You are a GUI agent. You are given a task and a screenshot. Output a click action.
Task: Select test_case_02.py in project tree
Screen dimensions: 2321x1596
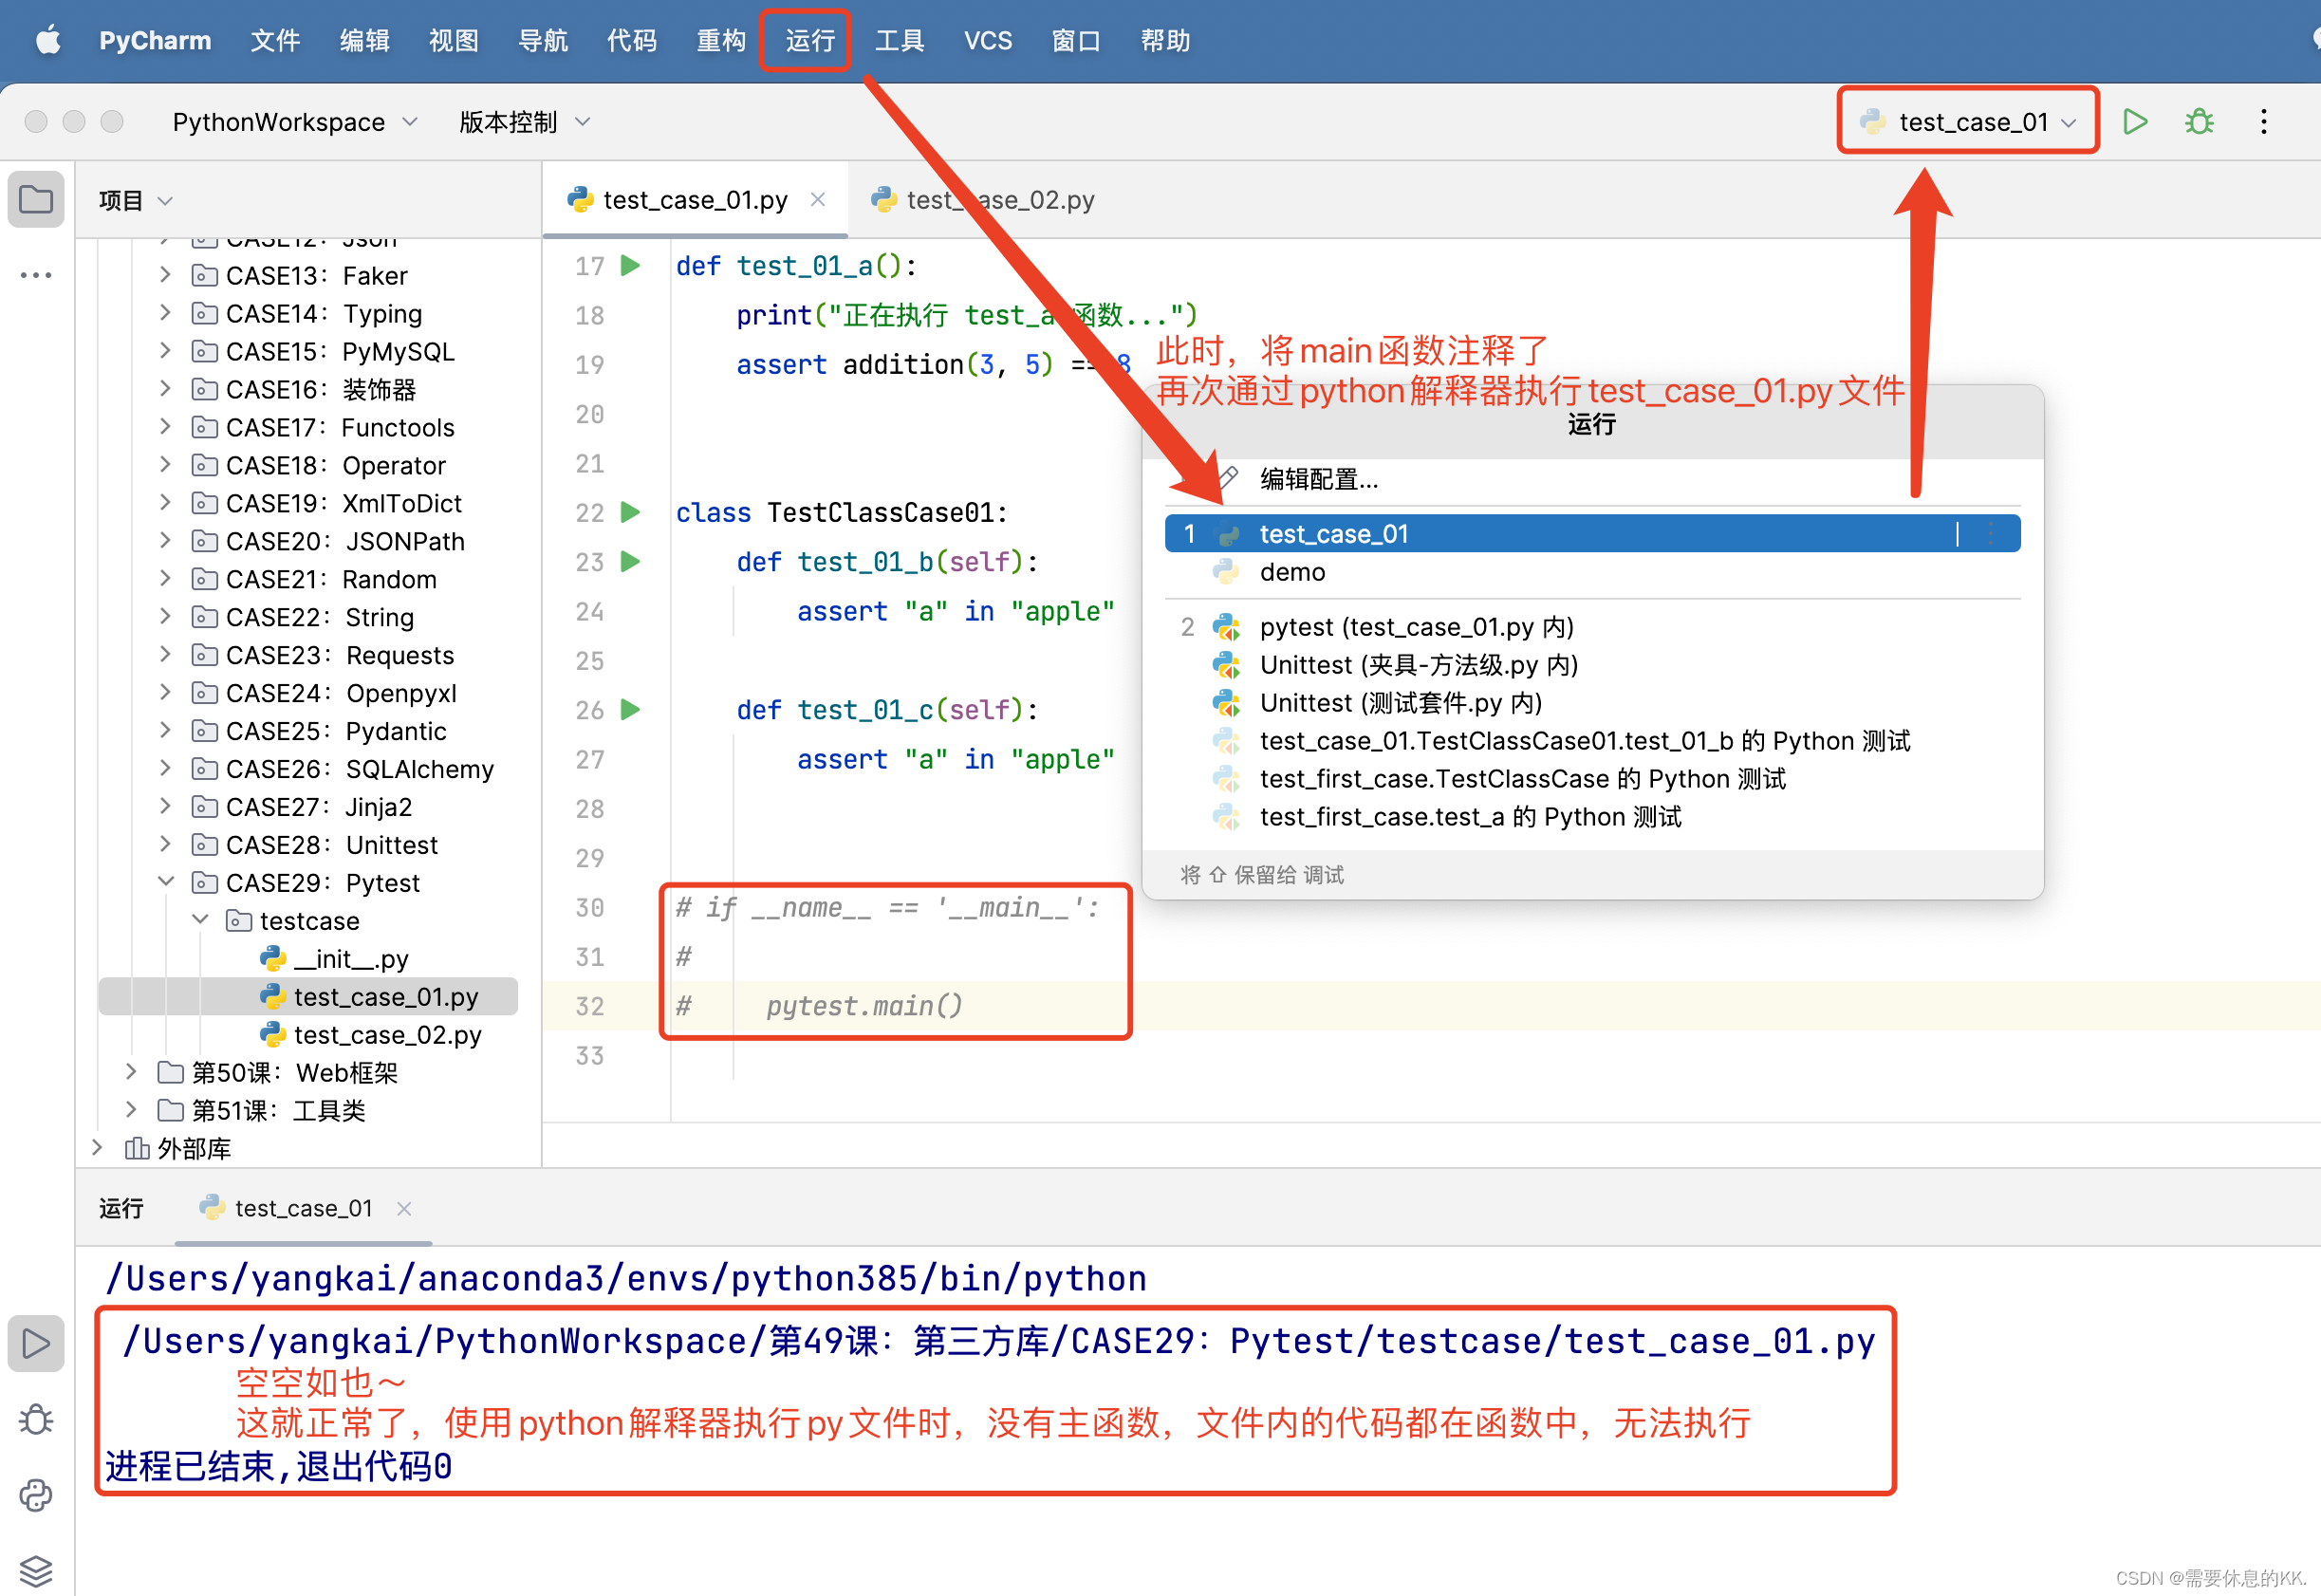pyautogui.click(x=387, y=1034)
